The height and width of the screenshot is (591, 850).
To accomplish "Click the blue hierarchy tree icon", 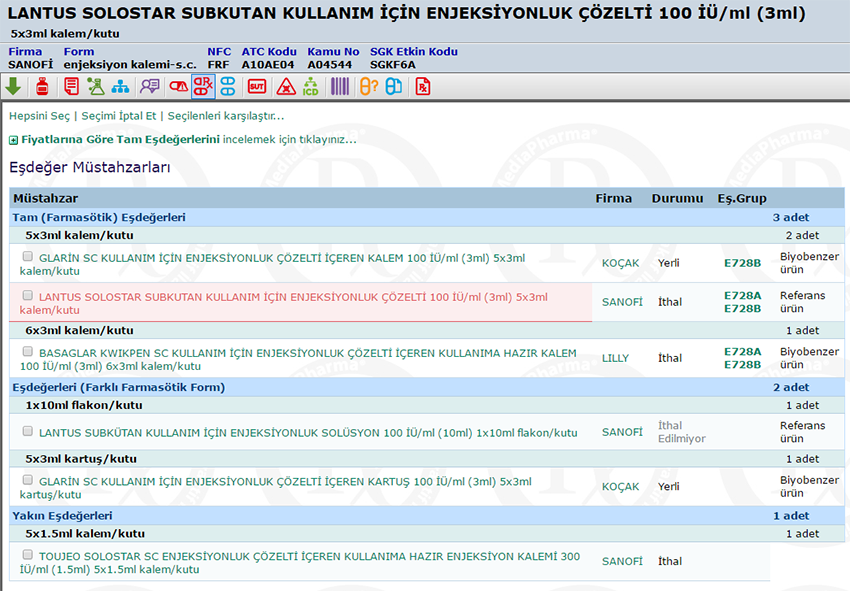I will 121,86.
